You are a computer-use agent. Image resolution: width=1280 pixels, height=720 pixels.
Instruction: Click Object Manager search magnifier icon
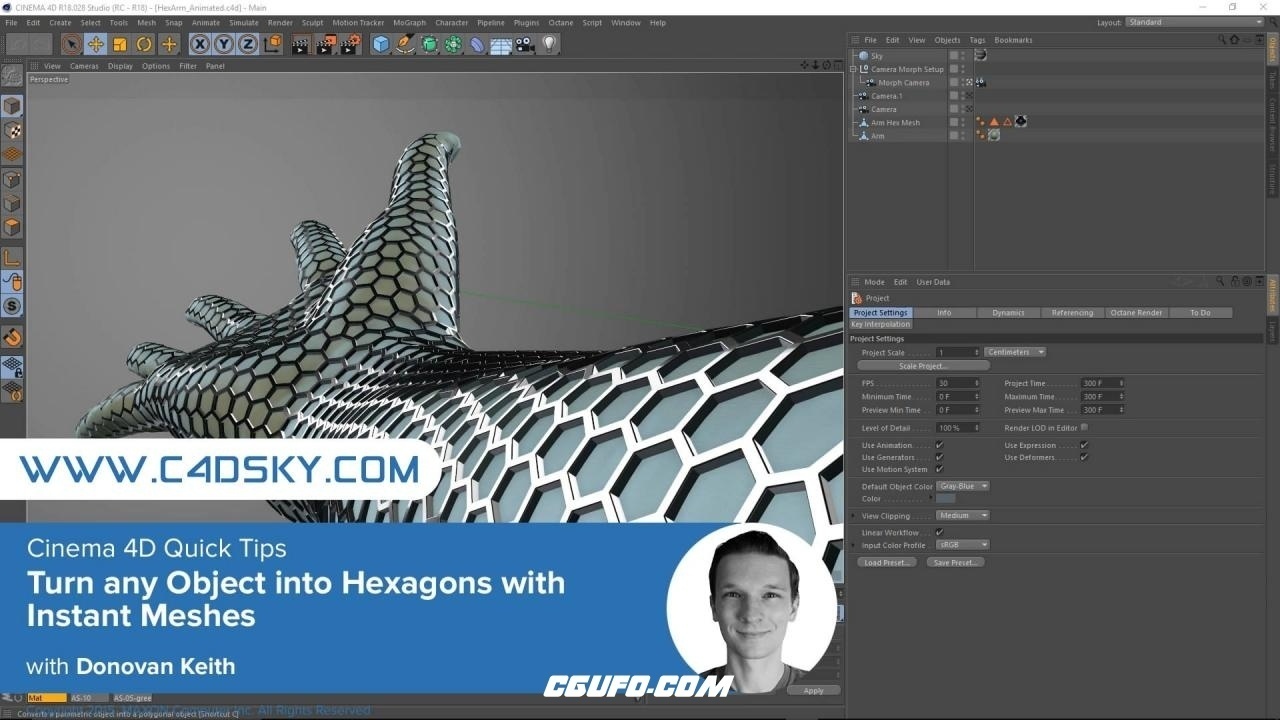1222,40
